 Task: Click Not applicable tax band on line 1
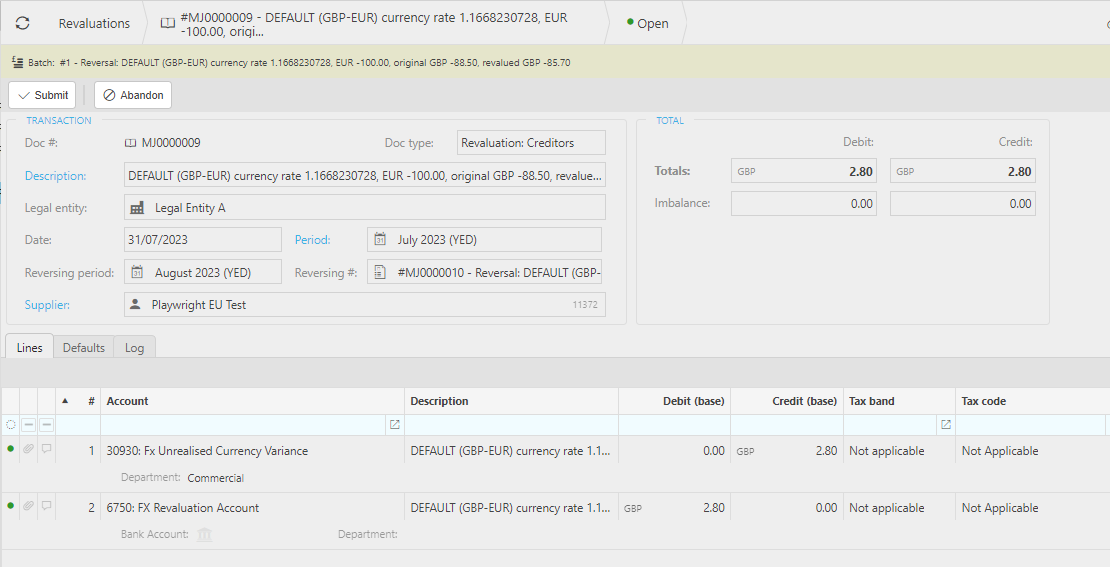(886, 451)
